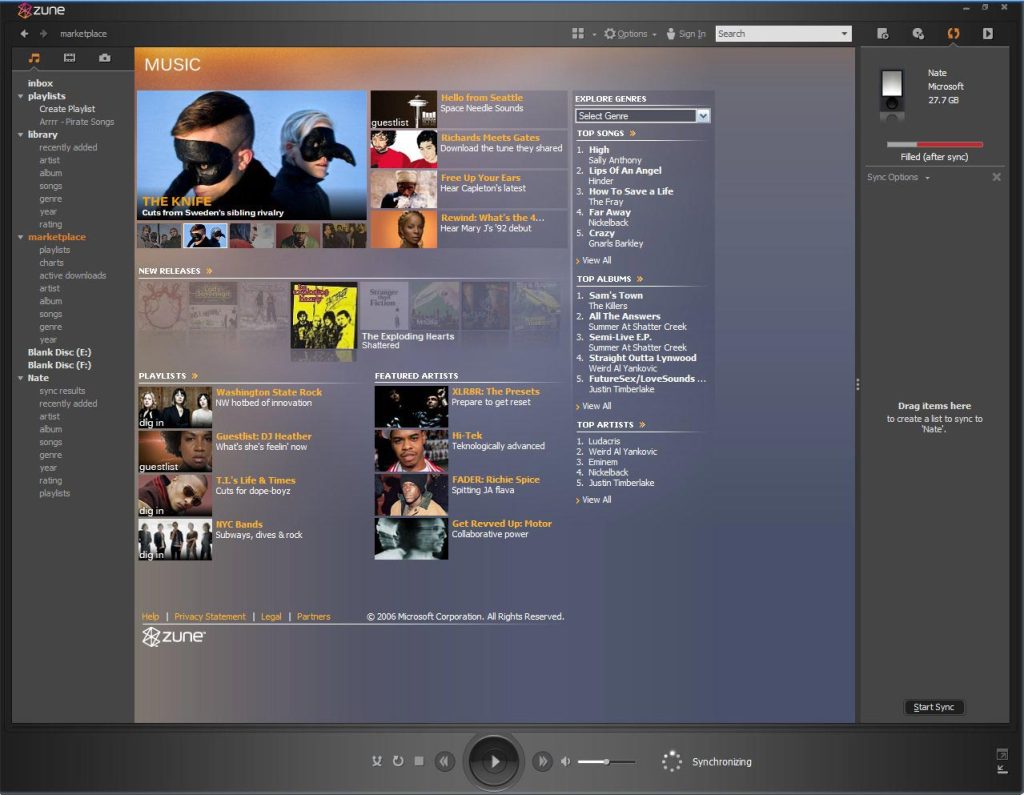
Task: Open Sam's Town top album
Action: click(x=616, y=295)
